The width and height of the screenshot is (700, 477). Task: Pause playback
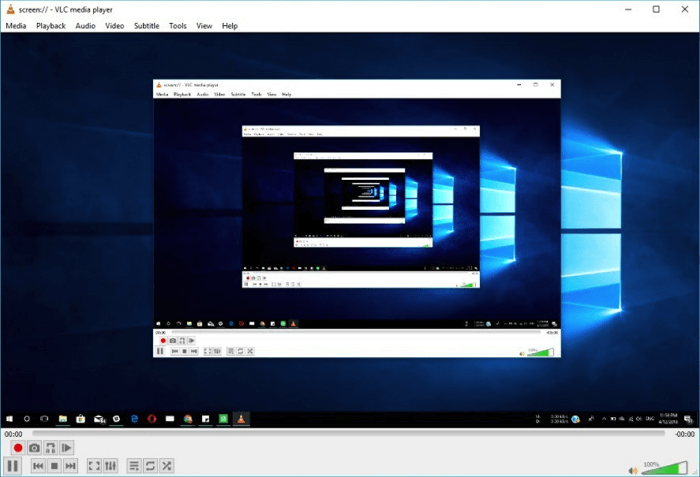click(13, 466)
